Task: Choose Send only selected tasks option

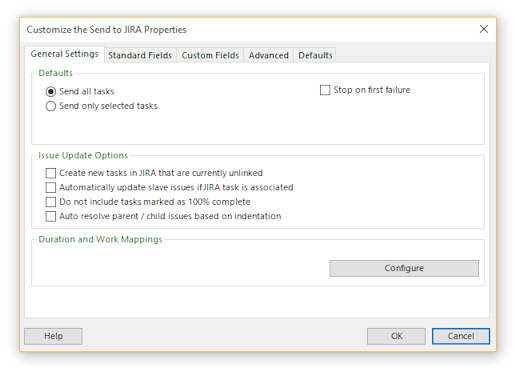Action: [x=51, y=106]
